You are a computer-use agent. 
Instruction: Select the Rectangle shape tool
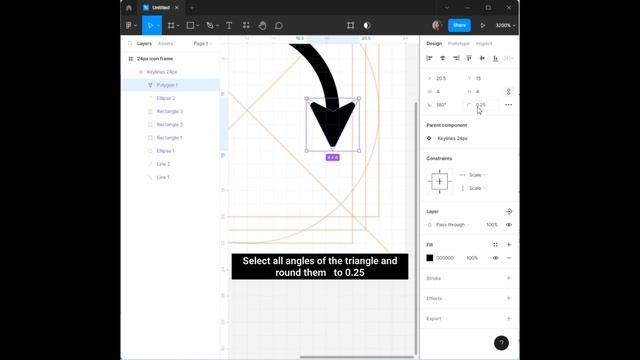(190, 25)
